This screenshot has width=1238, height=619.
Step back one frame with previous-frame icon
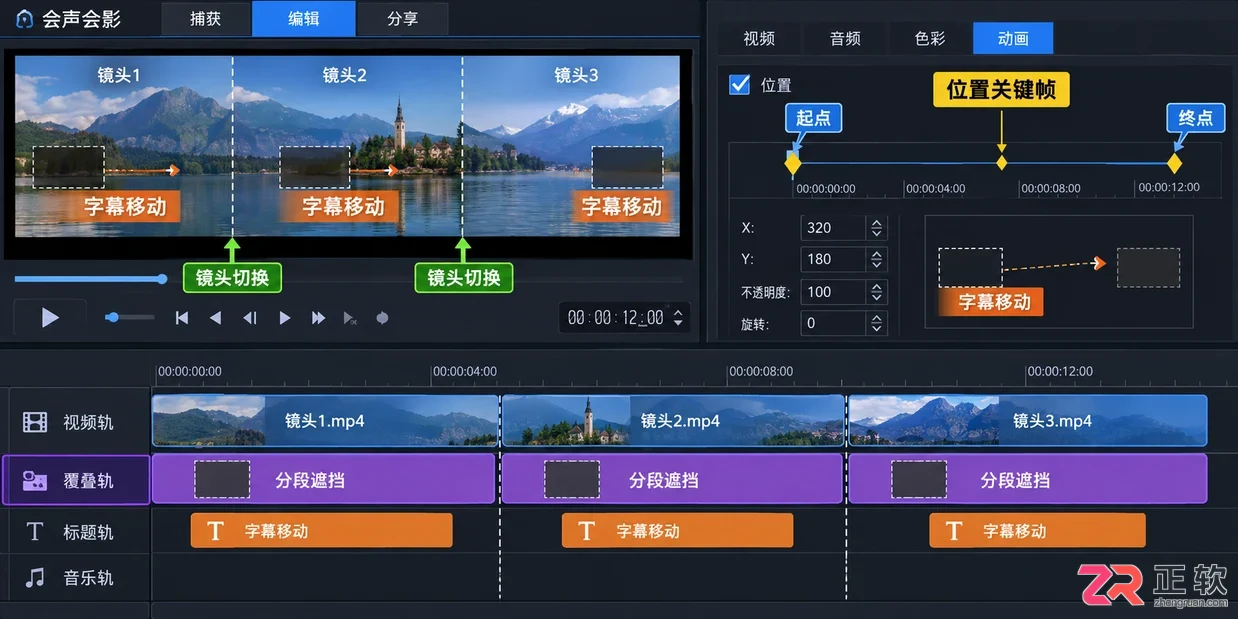(250, 318)
